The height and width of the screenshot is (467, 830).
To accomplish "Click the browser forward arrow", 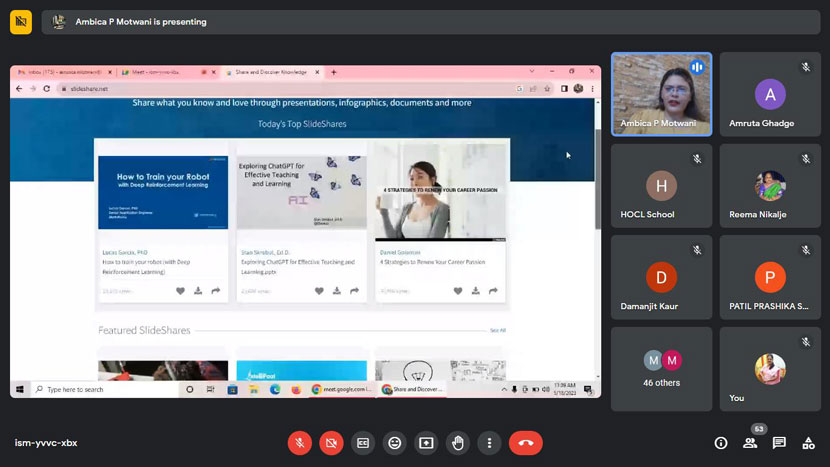I will click(x=33, y=88).
